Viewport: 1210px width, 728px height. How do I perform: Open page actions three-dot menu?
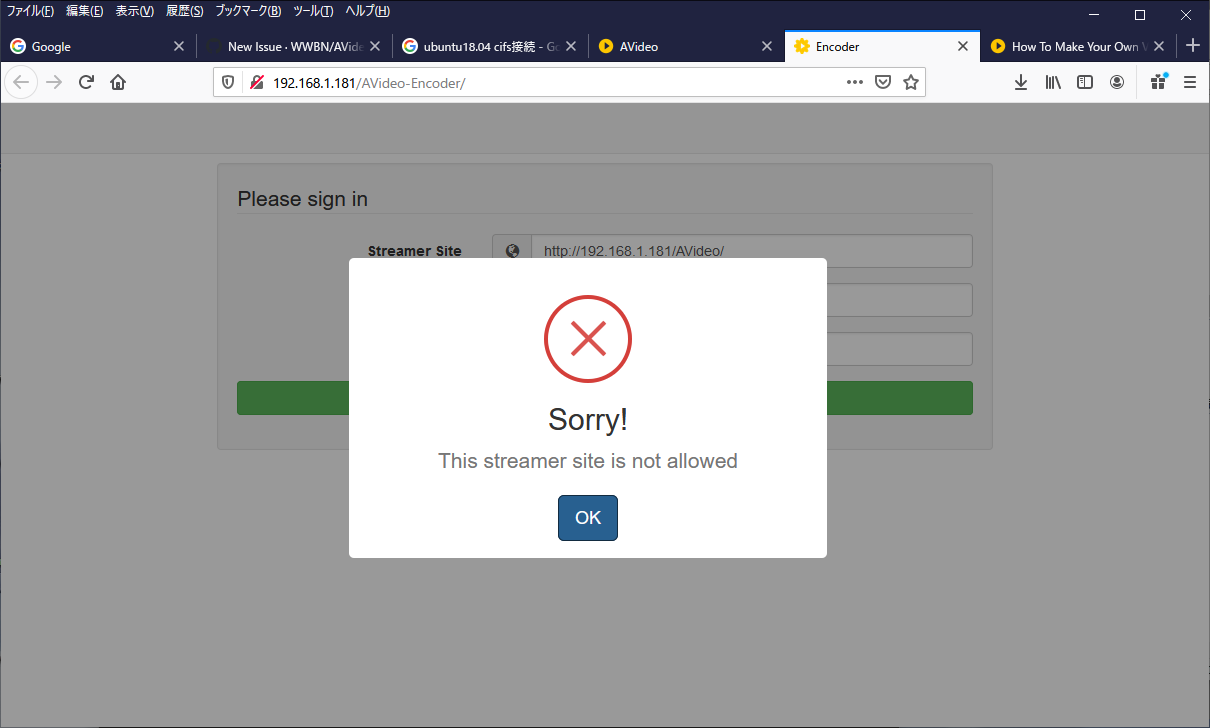click(x=854, y=83)
